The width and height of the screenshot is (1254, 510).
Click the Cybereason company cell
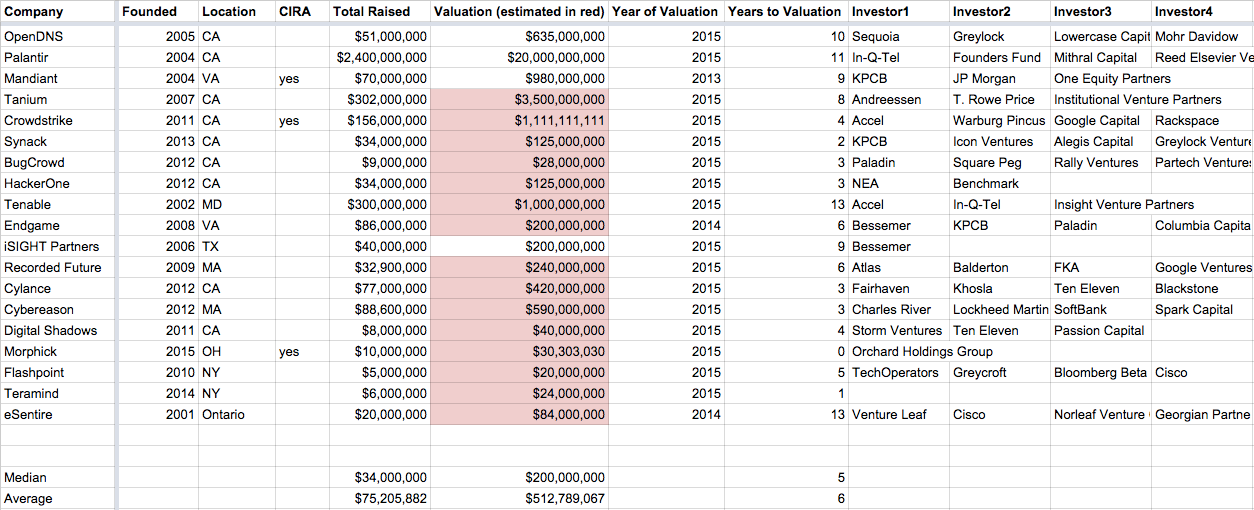point(59,309)
